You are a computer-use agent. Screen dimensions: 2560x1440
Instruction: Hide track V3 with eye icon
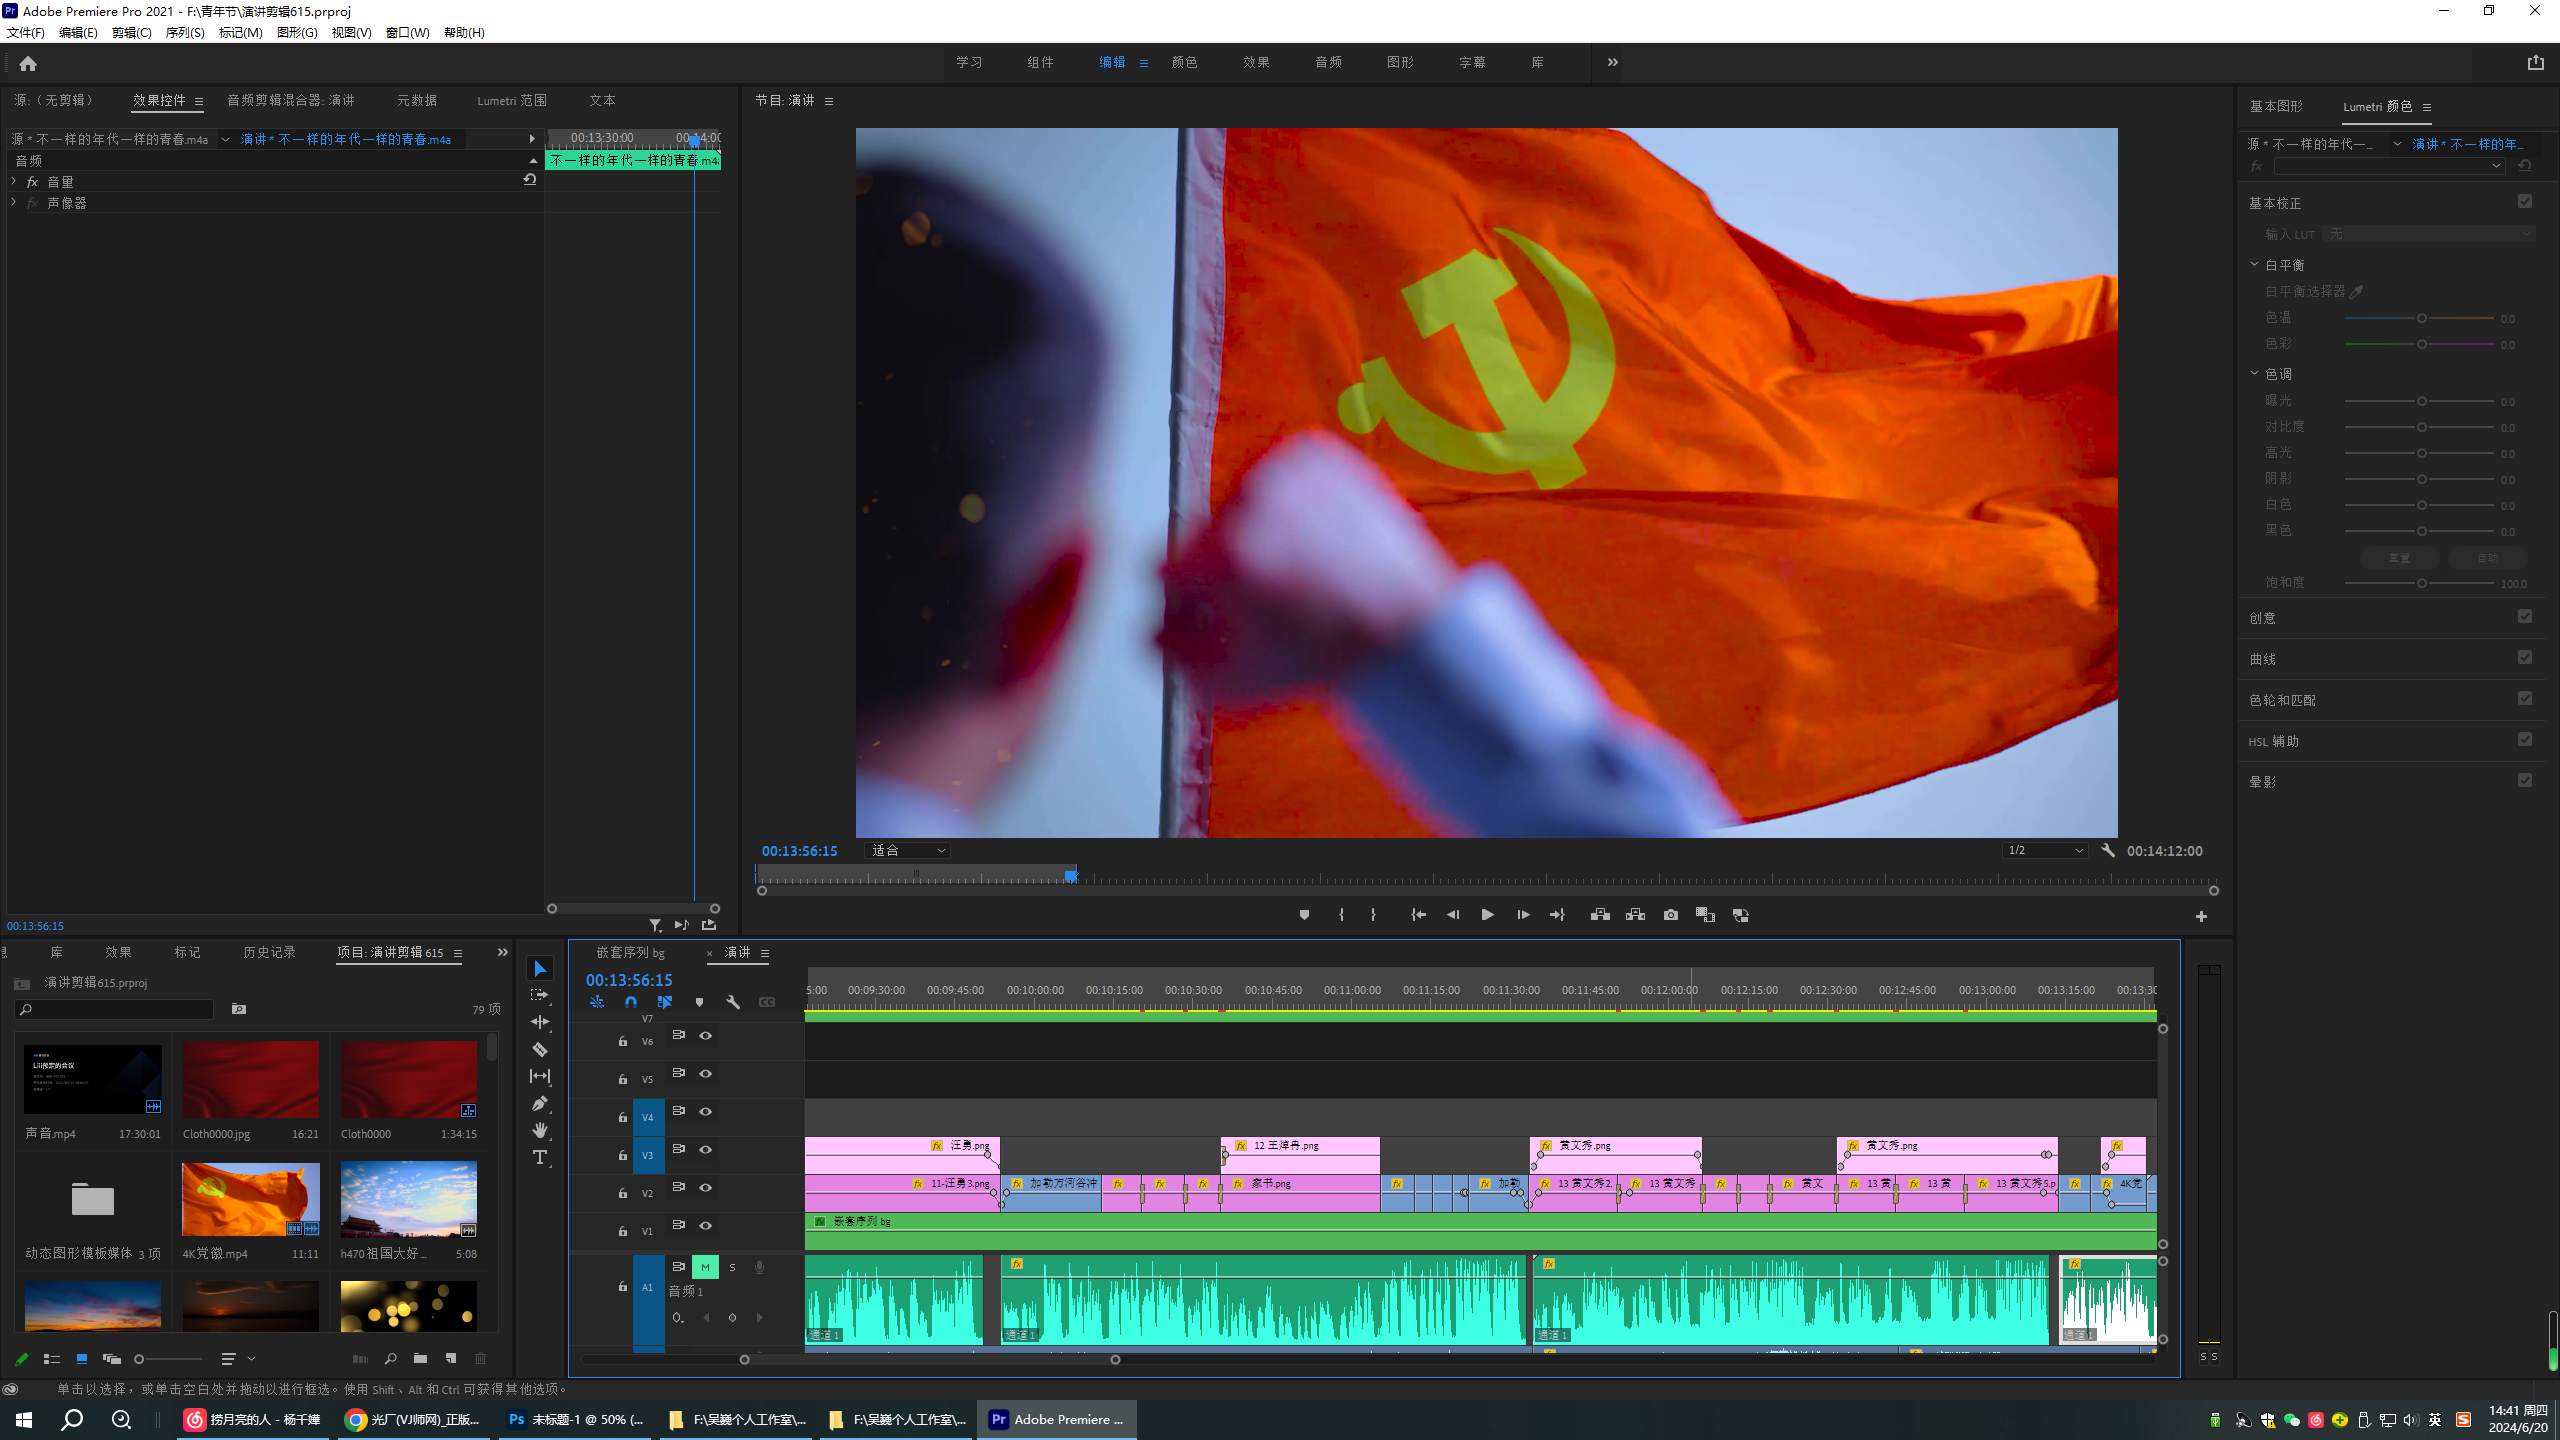click(x=706, y=1149)
